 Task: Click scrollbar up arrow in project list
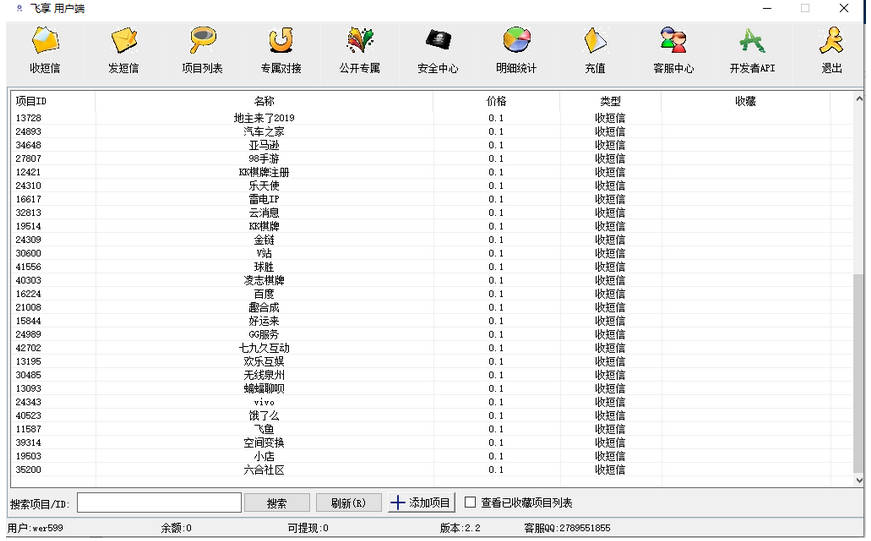(x=859, y=98)
